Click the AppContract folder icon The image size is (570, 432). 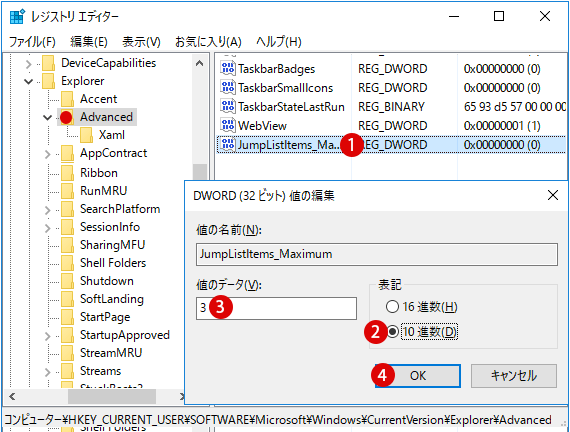[68, 153]
